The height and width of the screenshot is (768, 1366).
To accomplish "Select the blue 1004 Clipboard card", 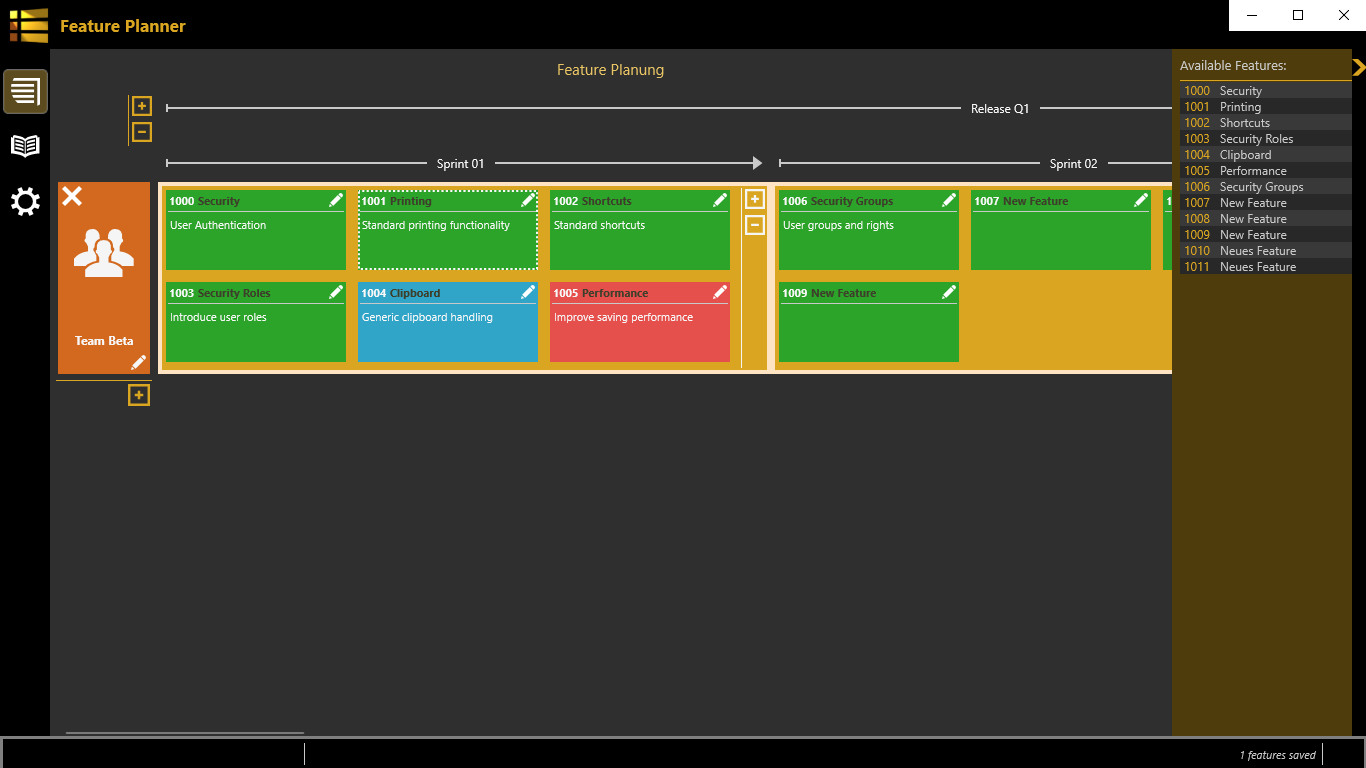I will 448,322.
